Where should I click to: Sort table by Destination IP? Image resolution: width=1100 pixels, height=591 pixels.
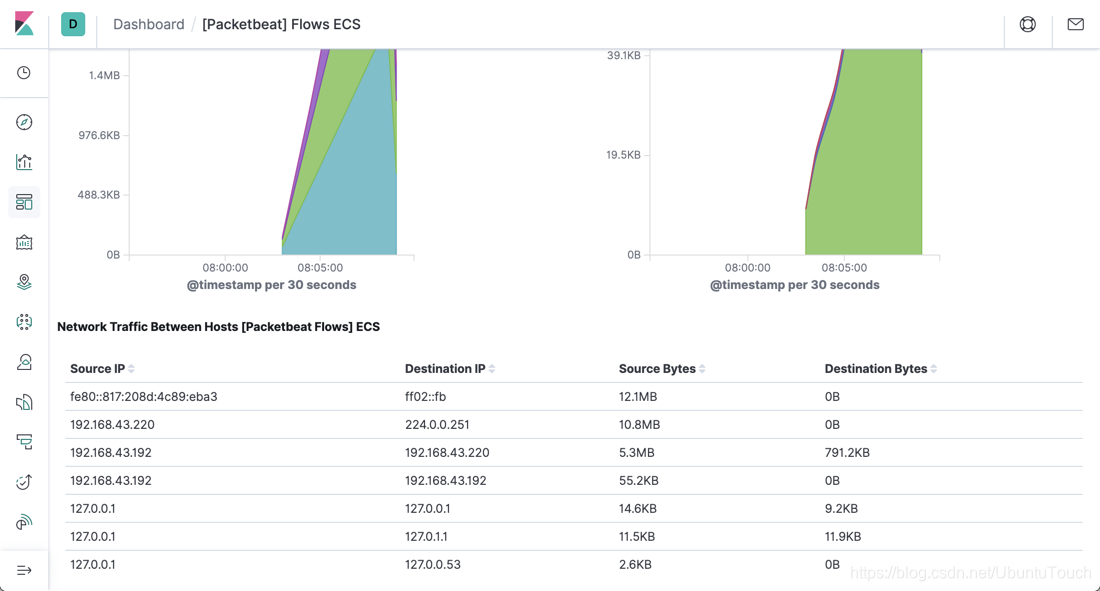pos(450,368)
